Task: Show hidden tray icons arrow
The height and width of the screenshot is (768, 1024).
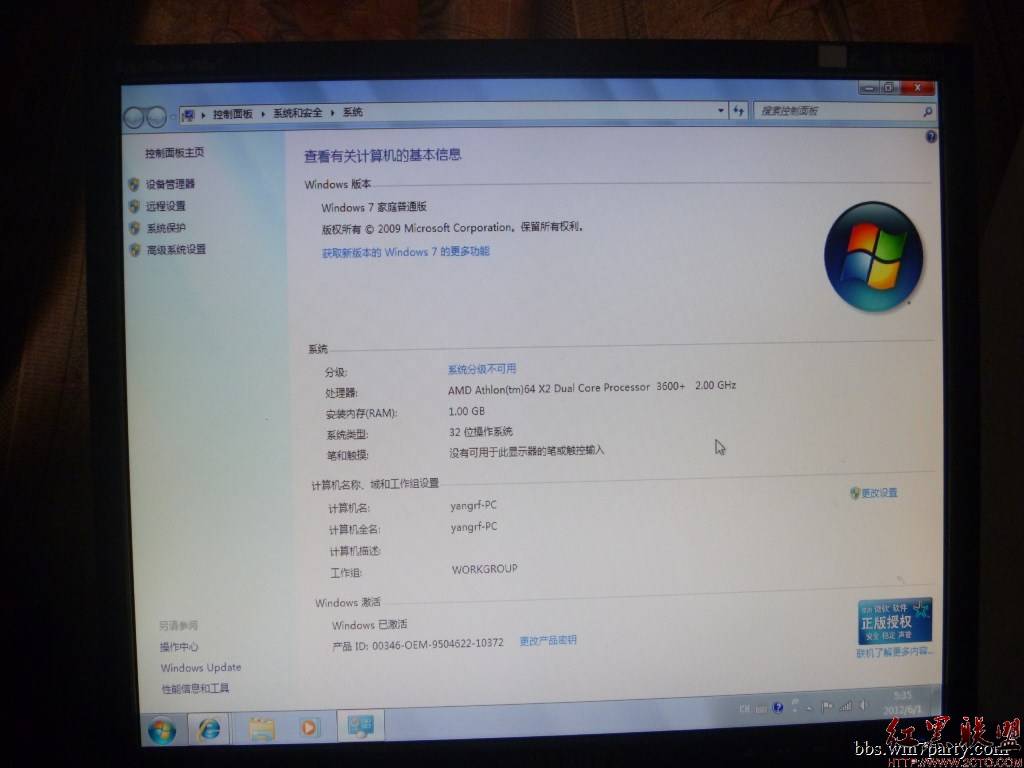Action: 809,707
